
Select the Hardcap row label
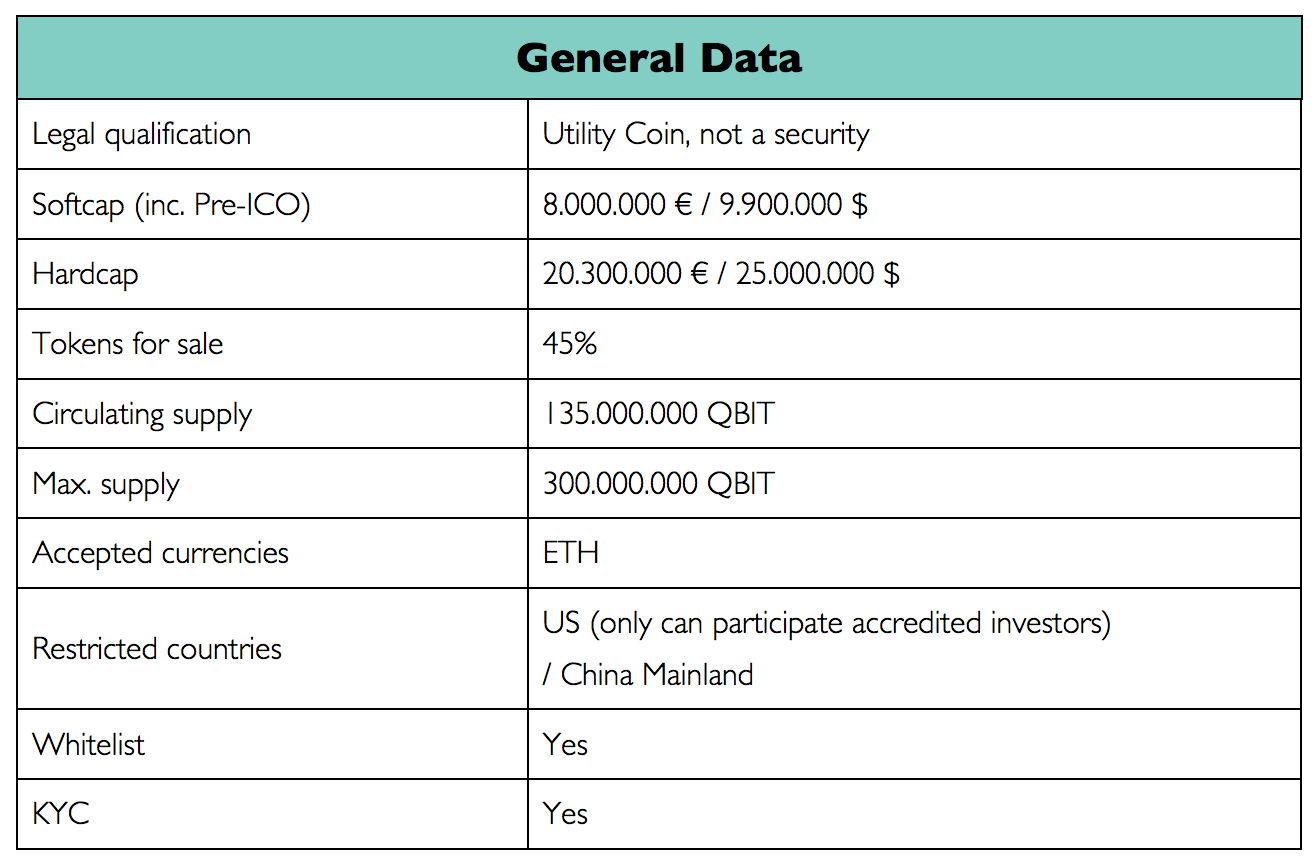[x=85, y=275]
